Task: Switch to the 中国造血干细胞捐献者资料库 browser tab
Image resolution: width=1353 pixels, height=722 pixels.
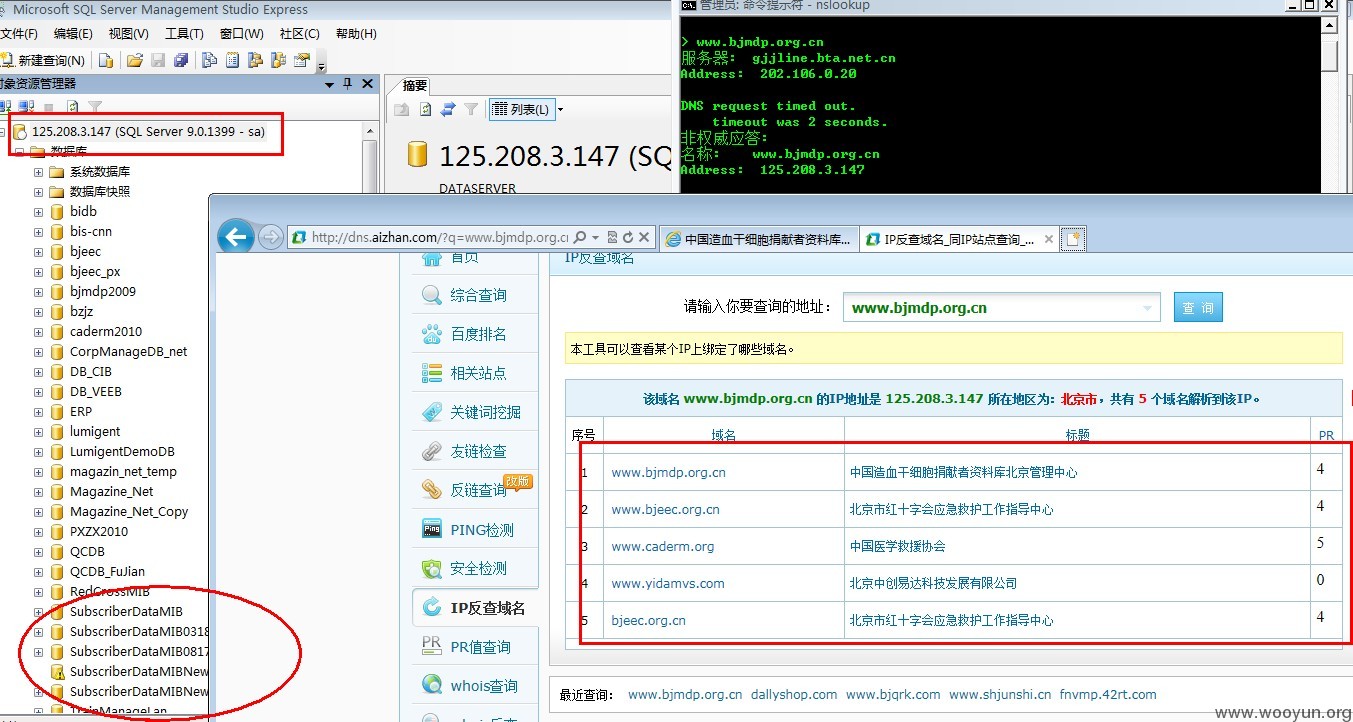Action: [x=759, y=239]
